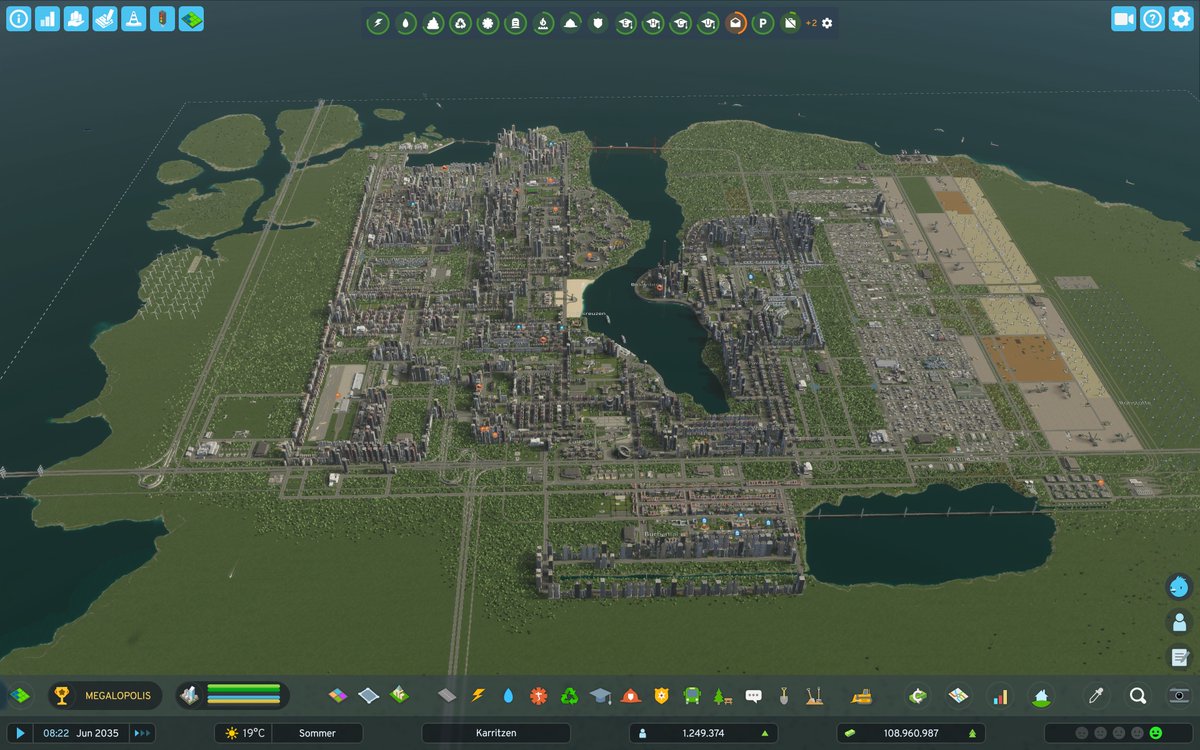This screenshot has height=750, width=1200.
Task: Open the Chirper bird feed
Action: 1180,587
